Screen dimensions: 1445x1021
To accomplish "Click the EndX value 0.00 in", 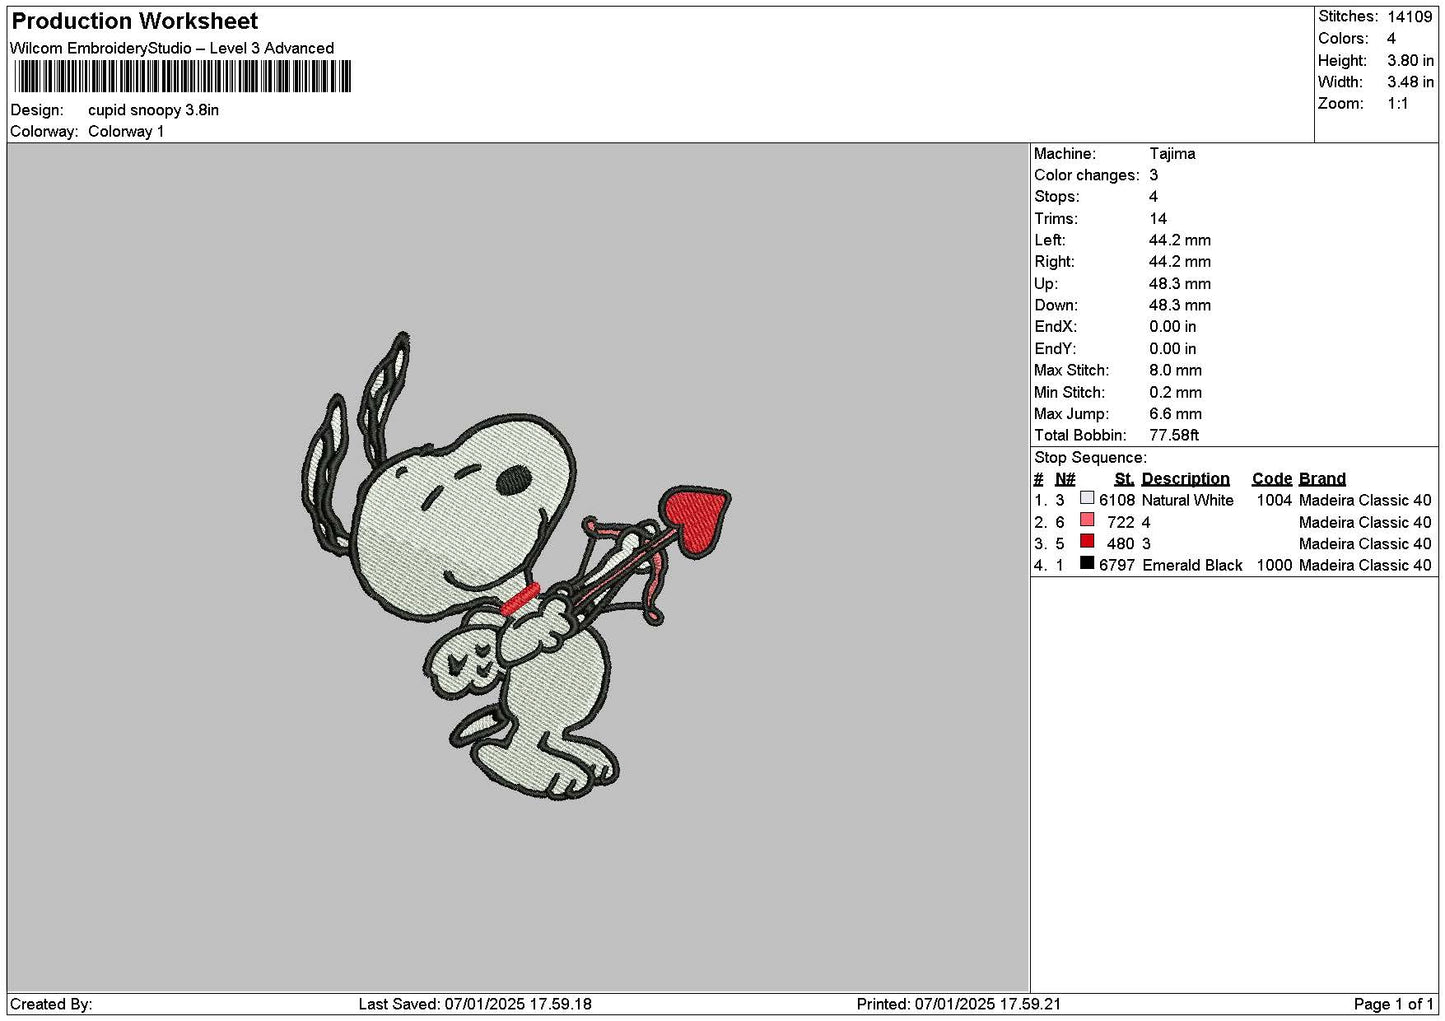I will point(1172,327).
